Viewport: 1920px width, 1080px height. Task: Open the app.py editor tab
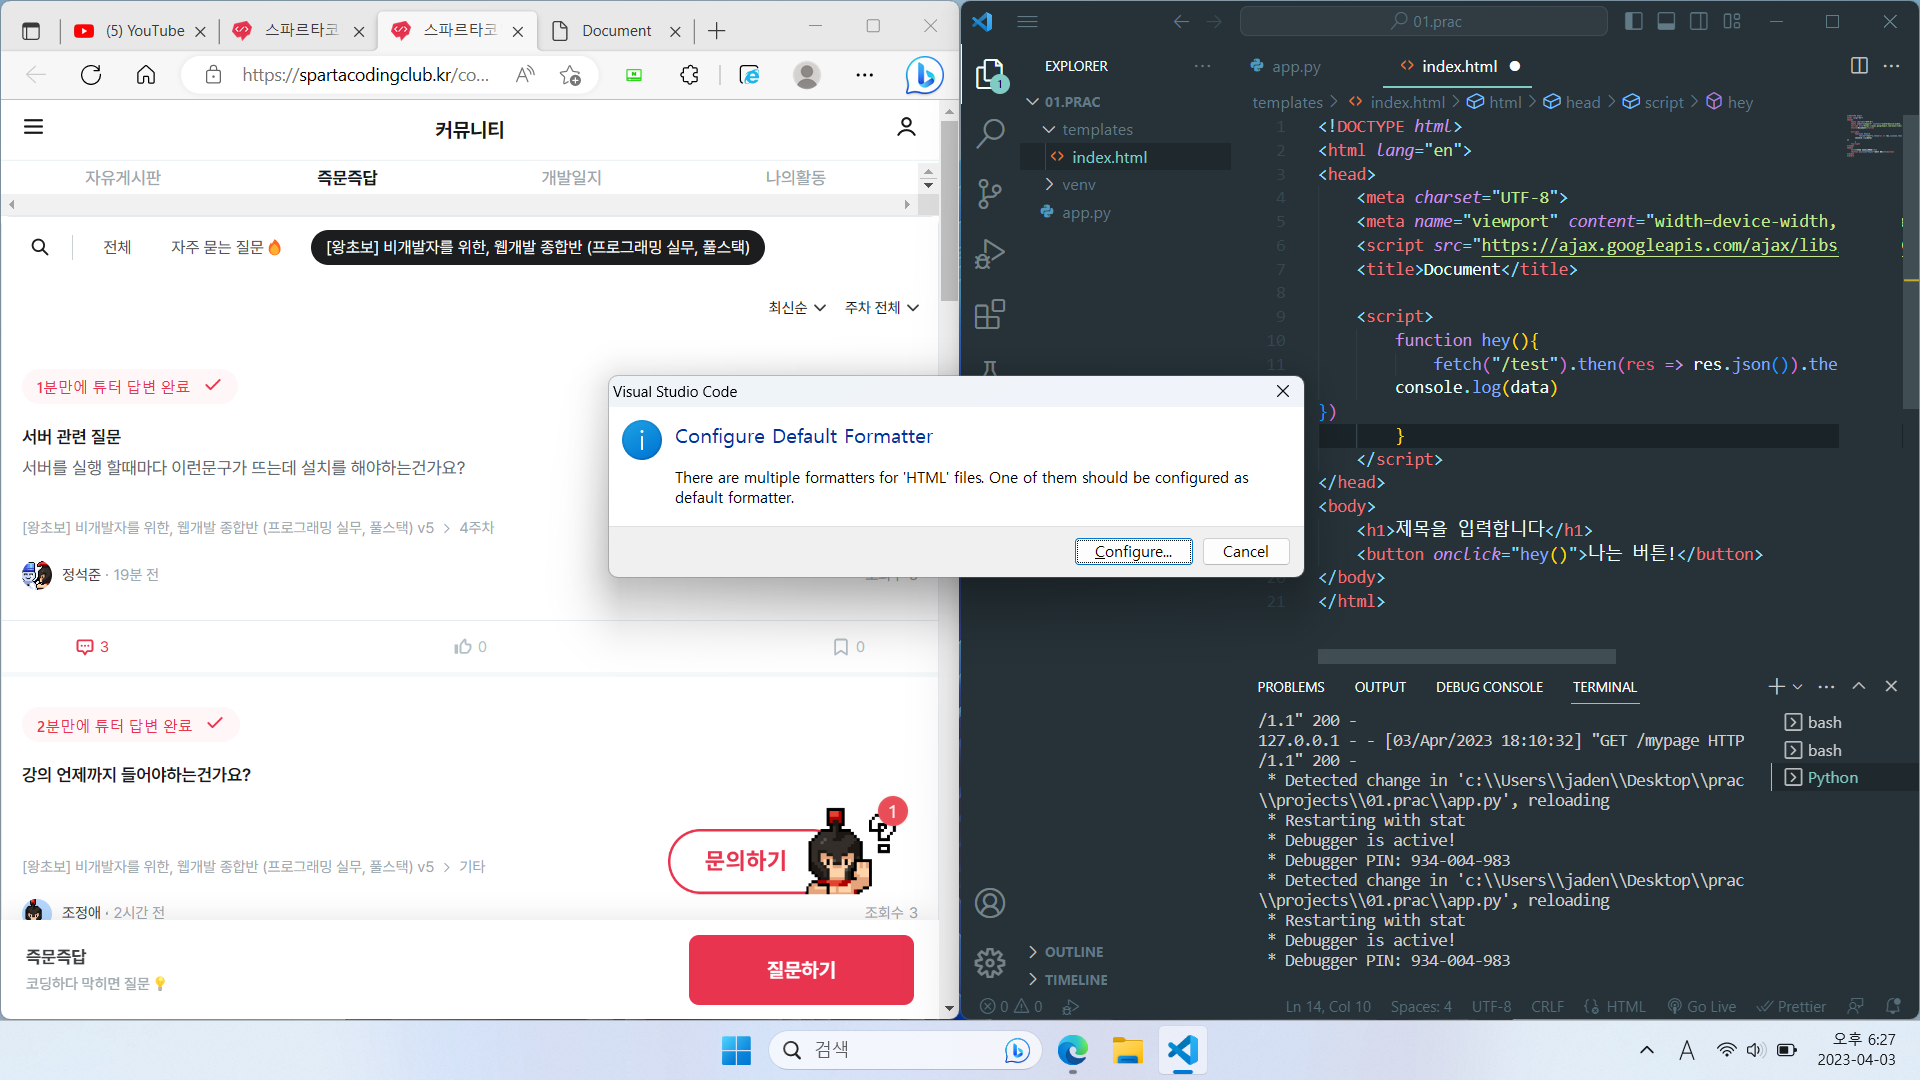(1296, 67)
